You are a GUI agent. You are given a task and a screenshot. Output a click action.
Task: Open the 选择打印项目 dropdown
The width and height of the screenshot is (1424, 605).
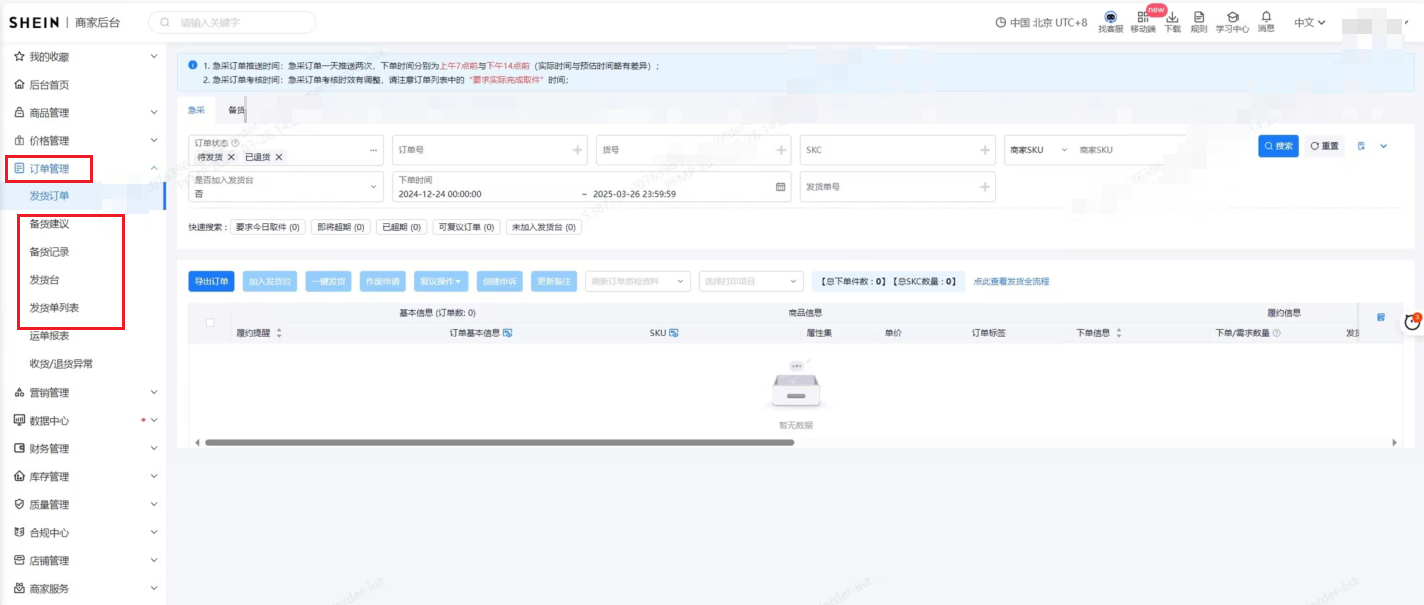pos(751,282)
